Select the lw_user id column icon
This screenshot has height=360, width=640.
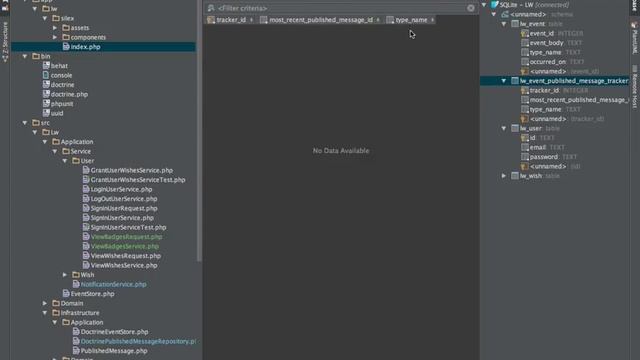(524, 138)
